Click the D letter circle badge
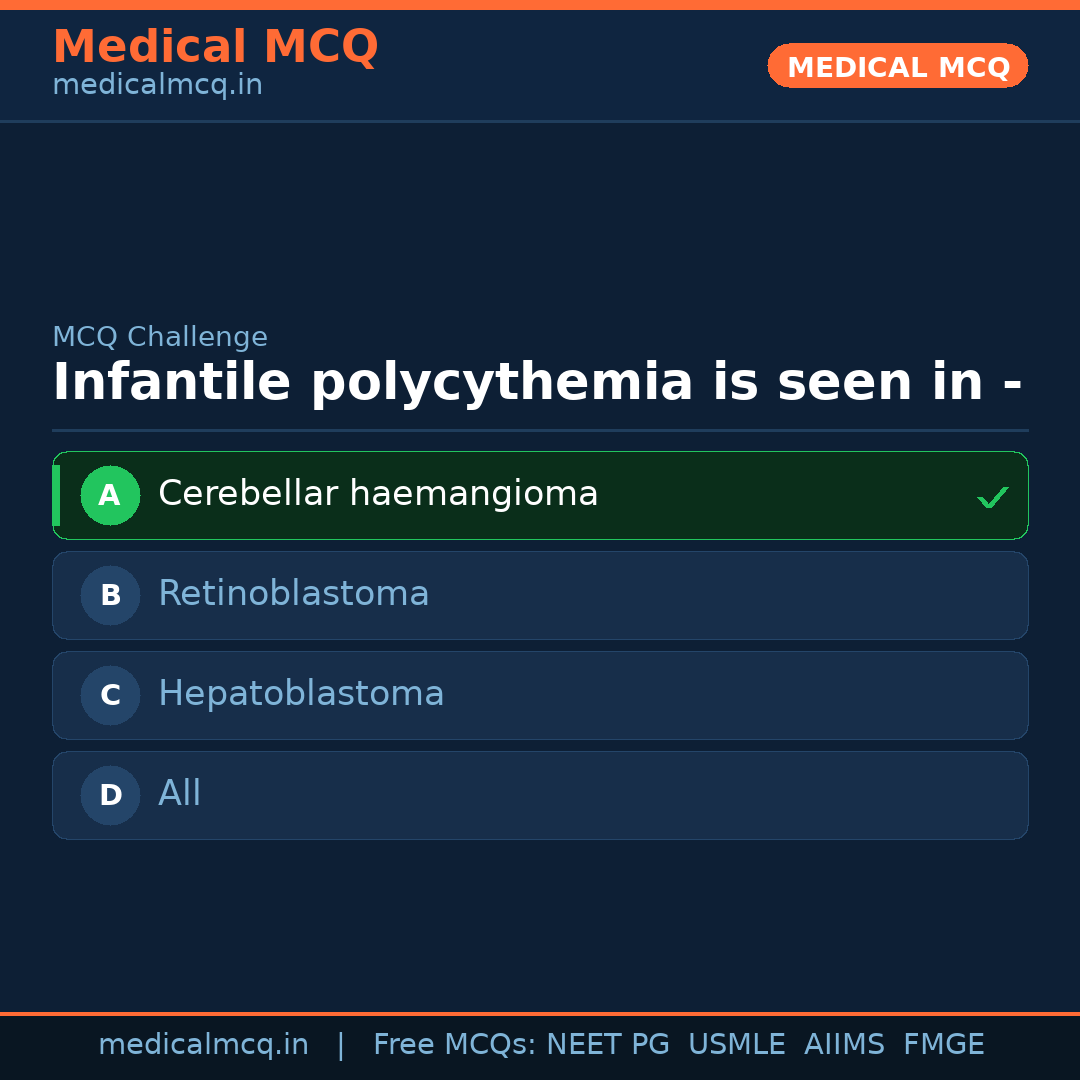 (x=110, y=795)
